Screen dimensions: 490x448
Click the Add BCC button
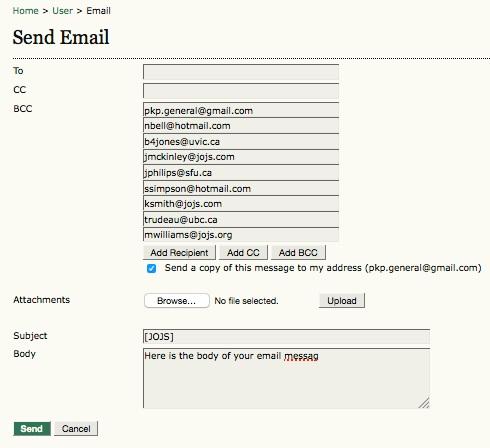tap(298, 253)
